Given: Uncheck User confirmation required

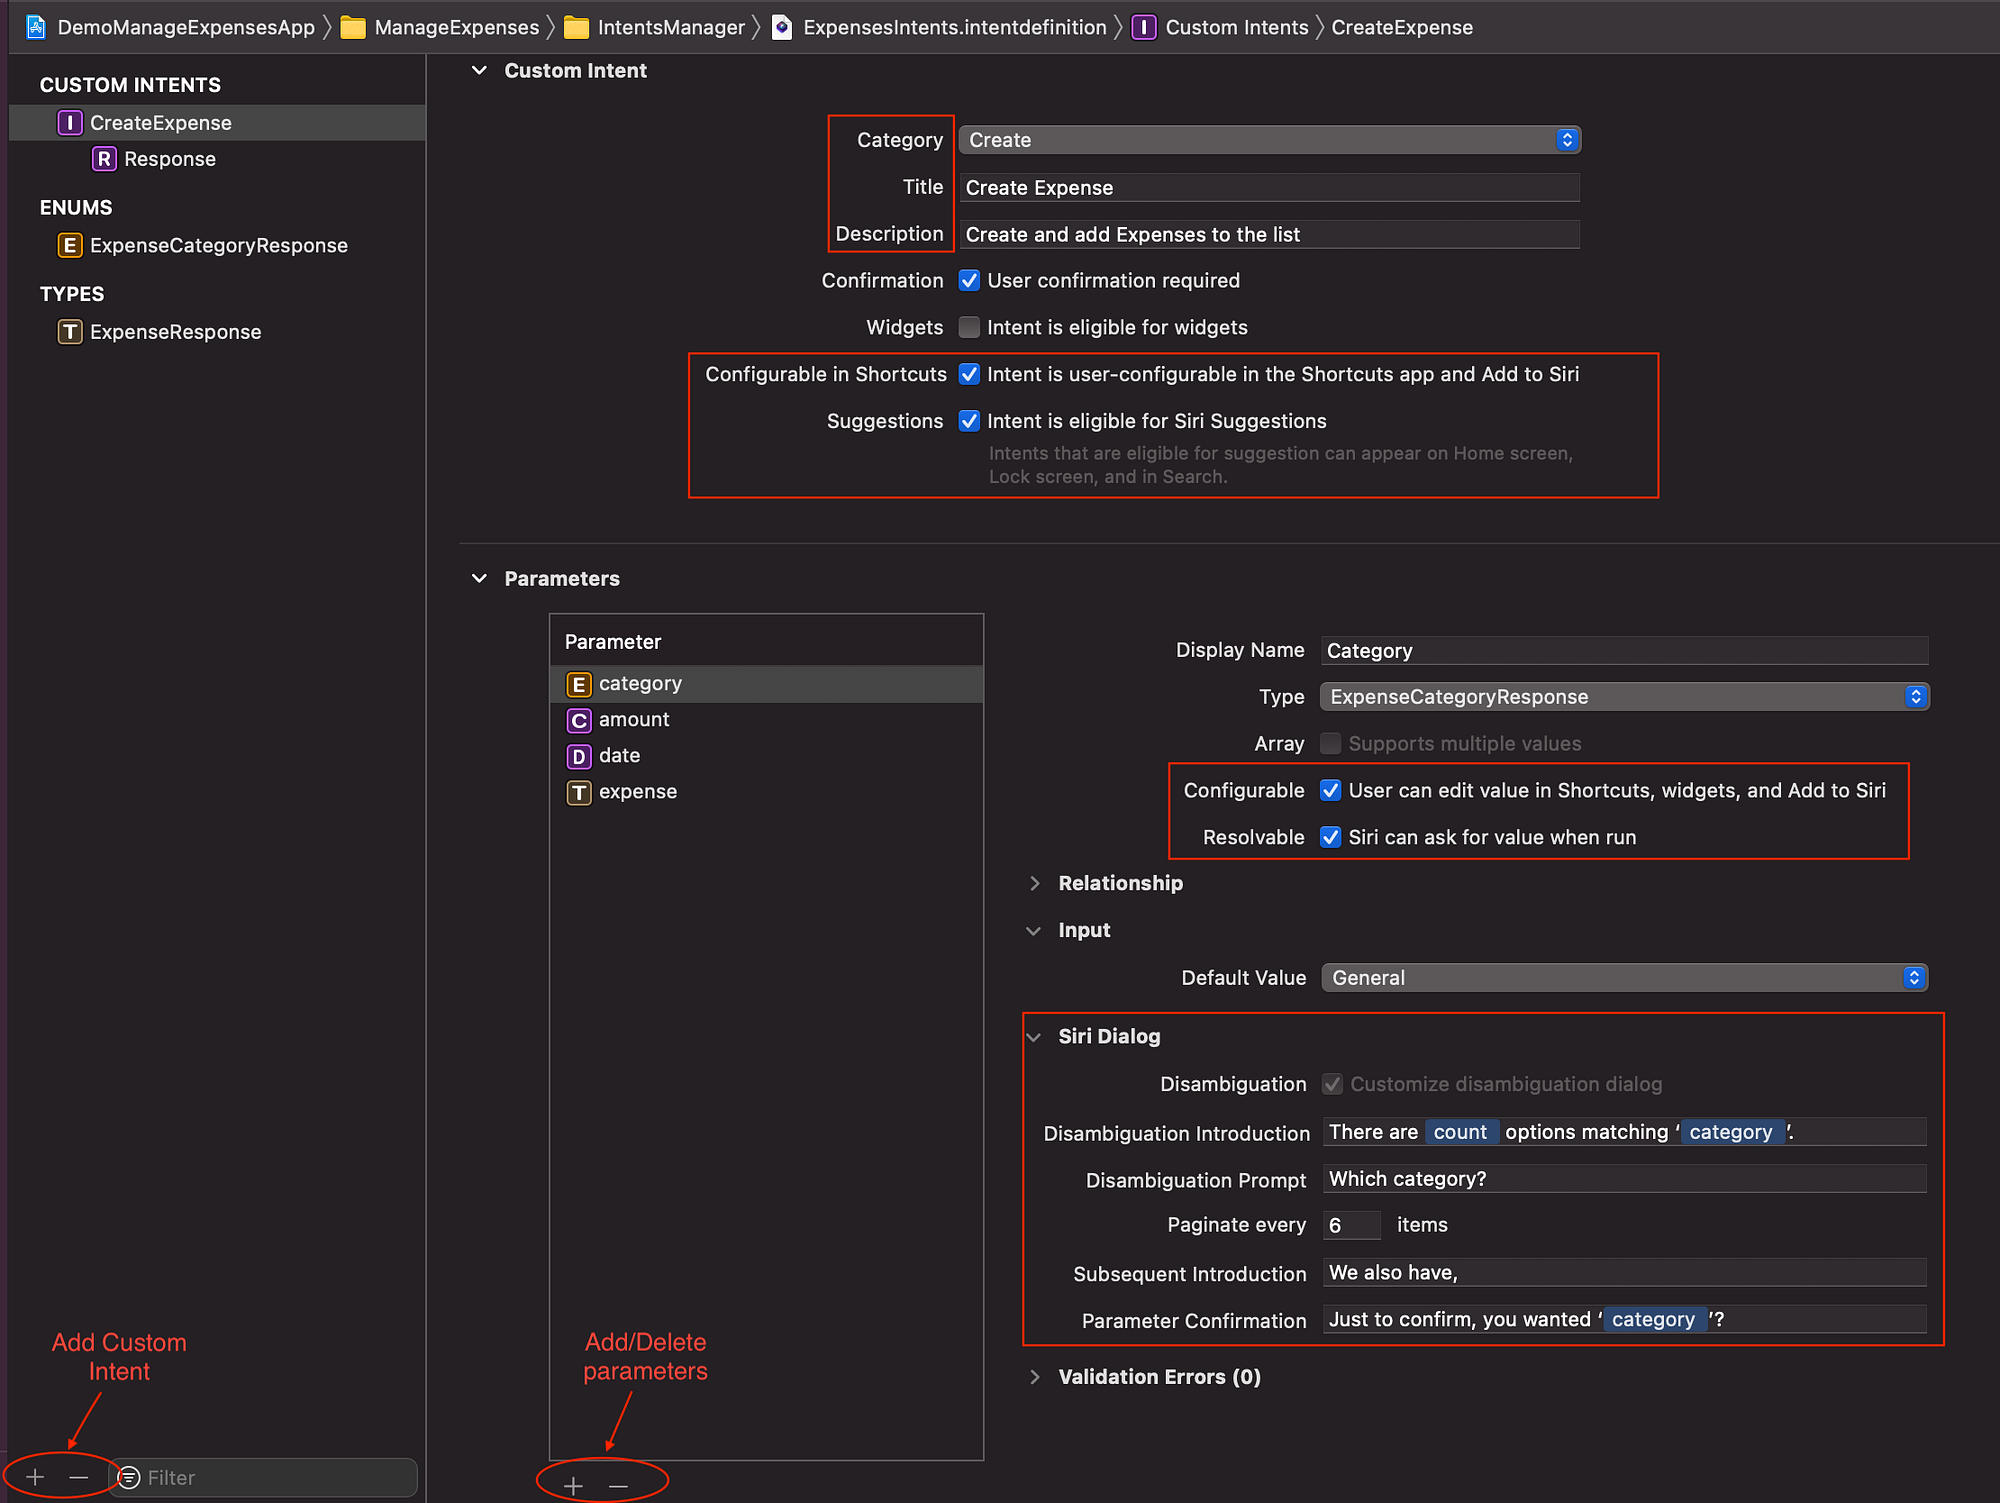Looking at the screenshot, I should (x=969, y=281).
